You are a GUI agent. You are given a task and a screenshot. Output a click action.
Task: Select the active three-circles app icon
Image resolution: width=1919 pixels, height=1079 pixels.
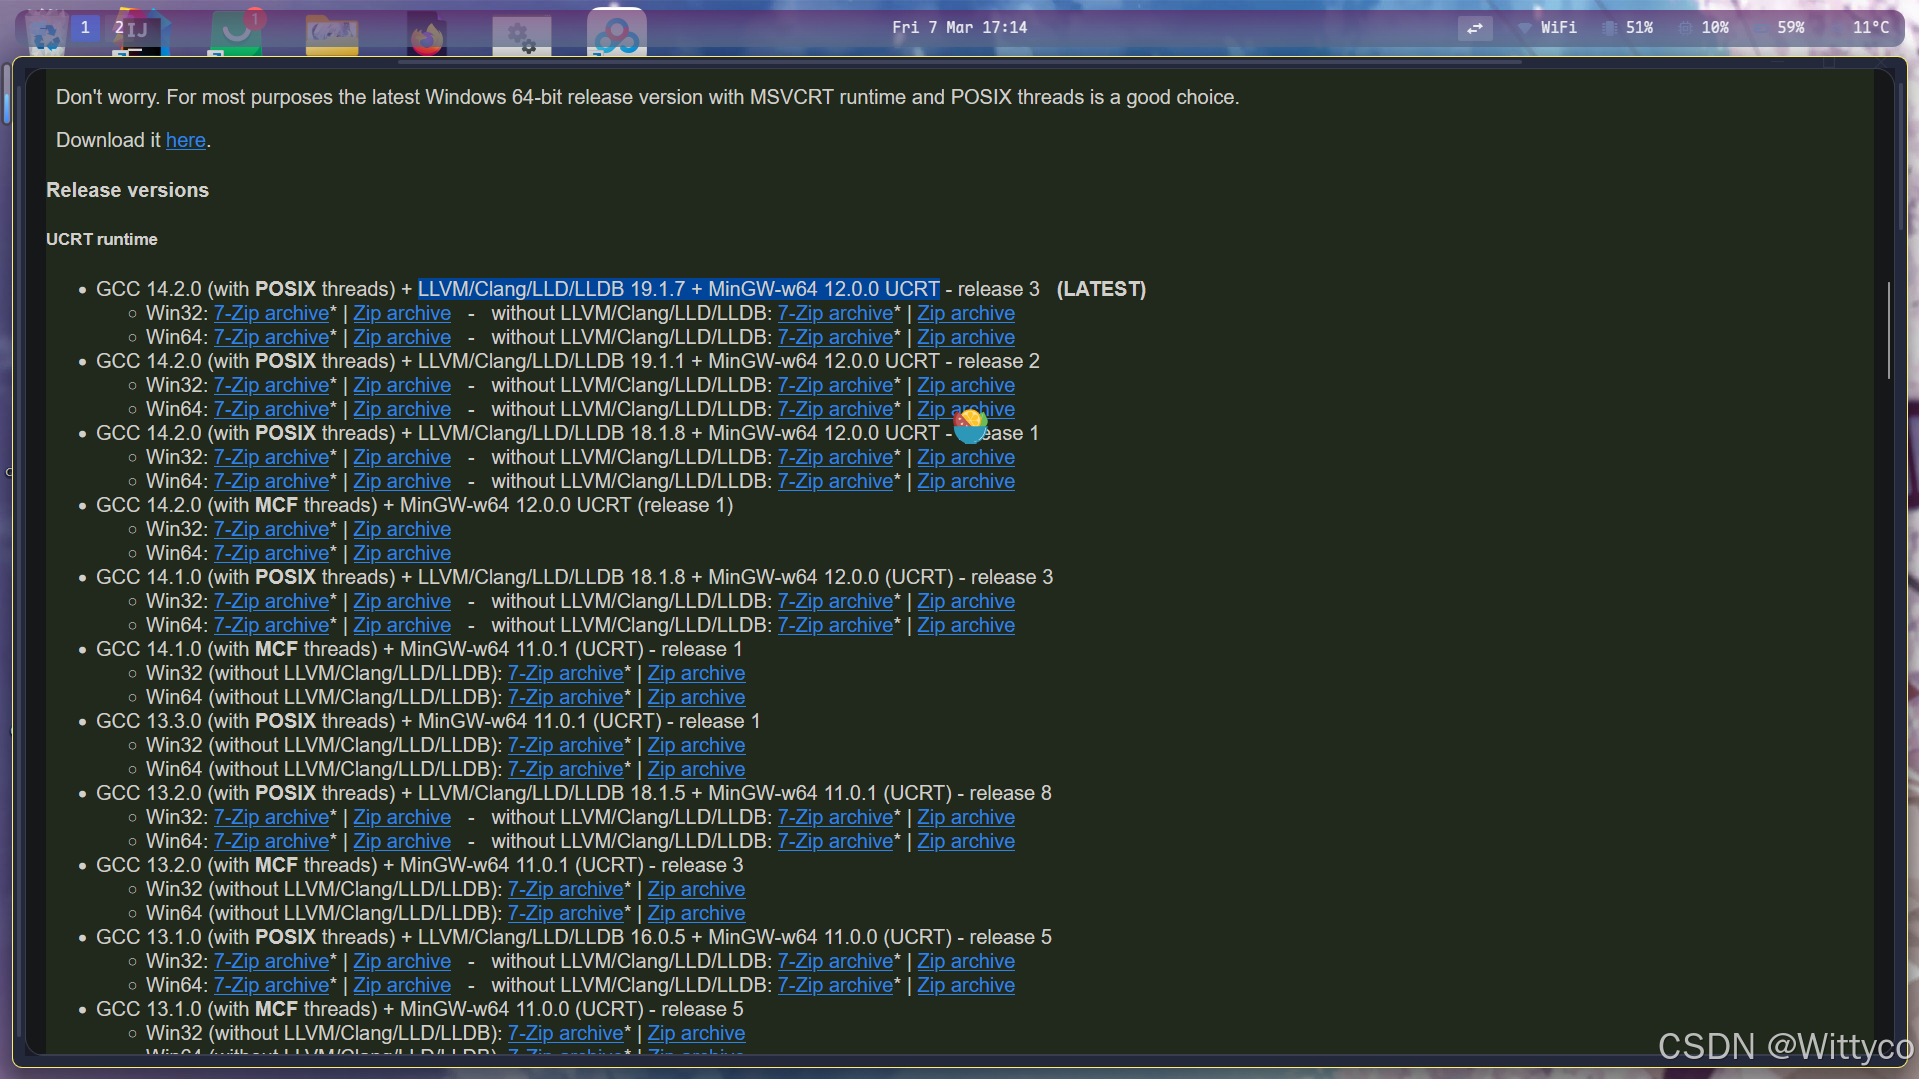[616, 33]
